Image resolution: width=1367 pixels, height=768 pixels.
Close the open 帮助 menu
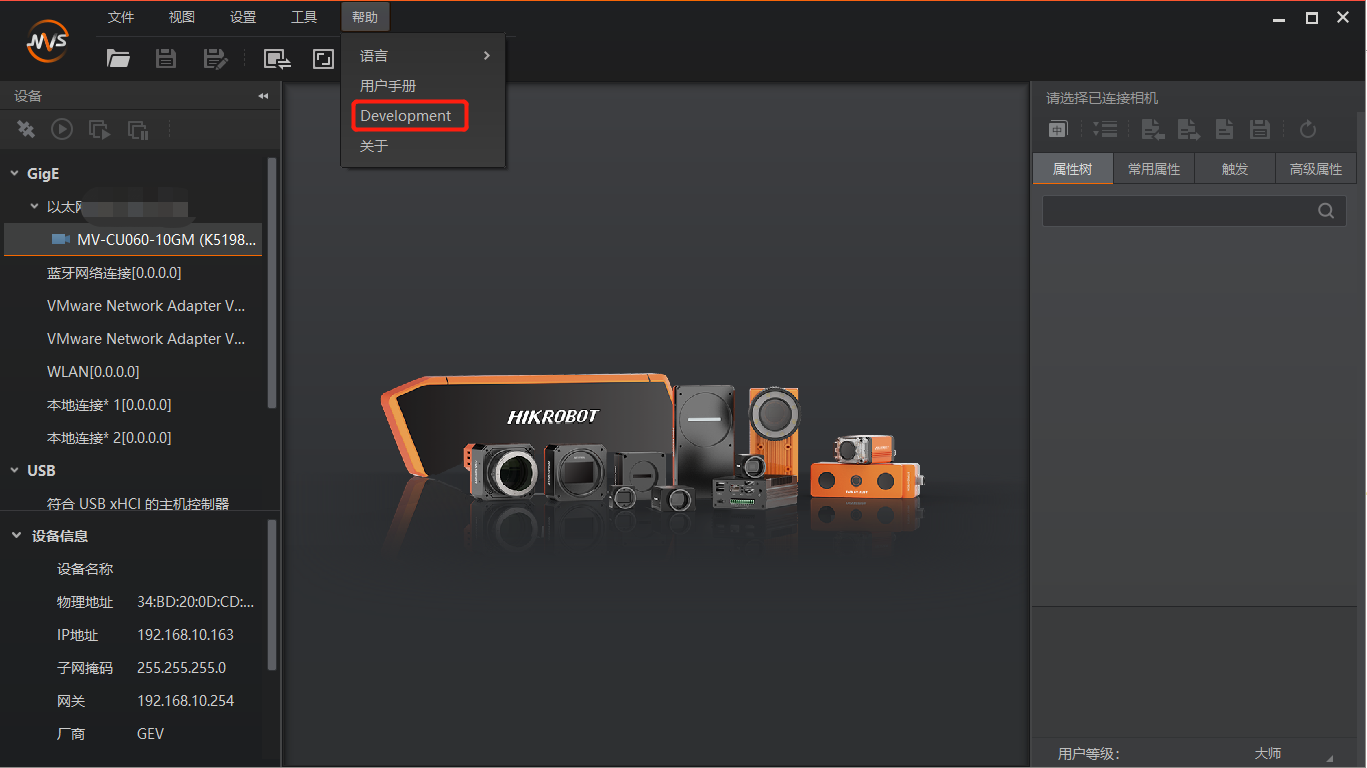[365, 17]
